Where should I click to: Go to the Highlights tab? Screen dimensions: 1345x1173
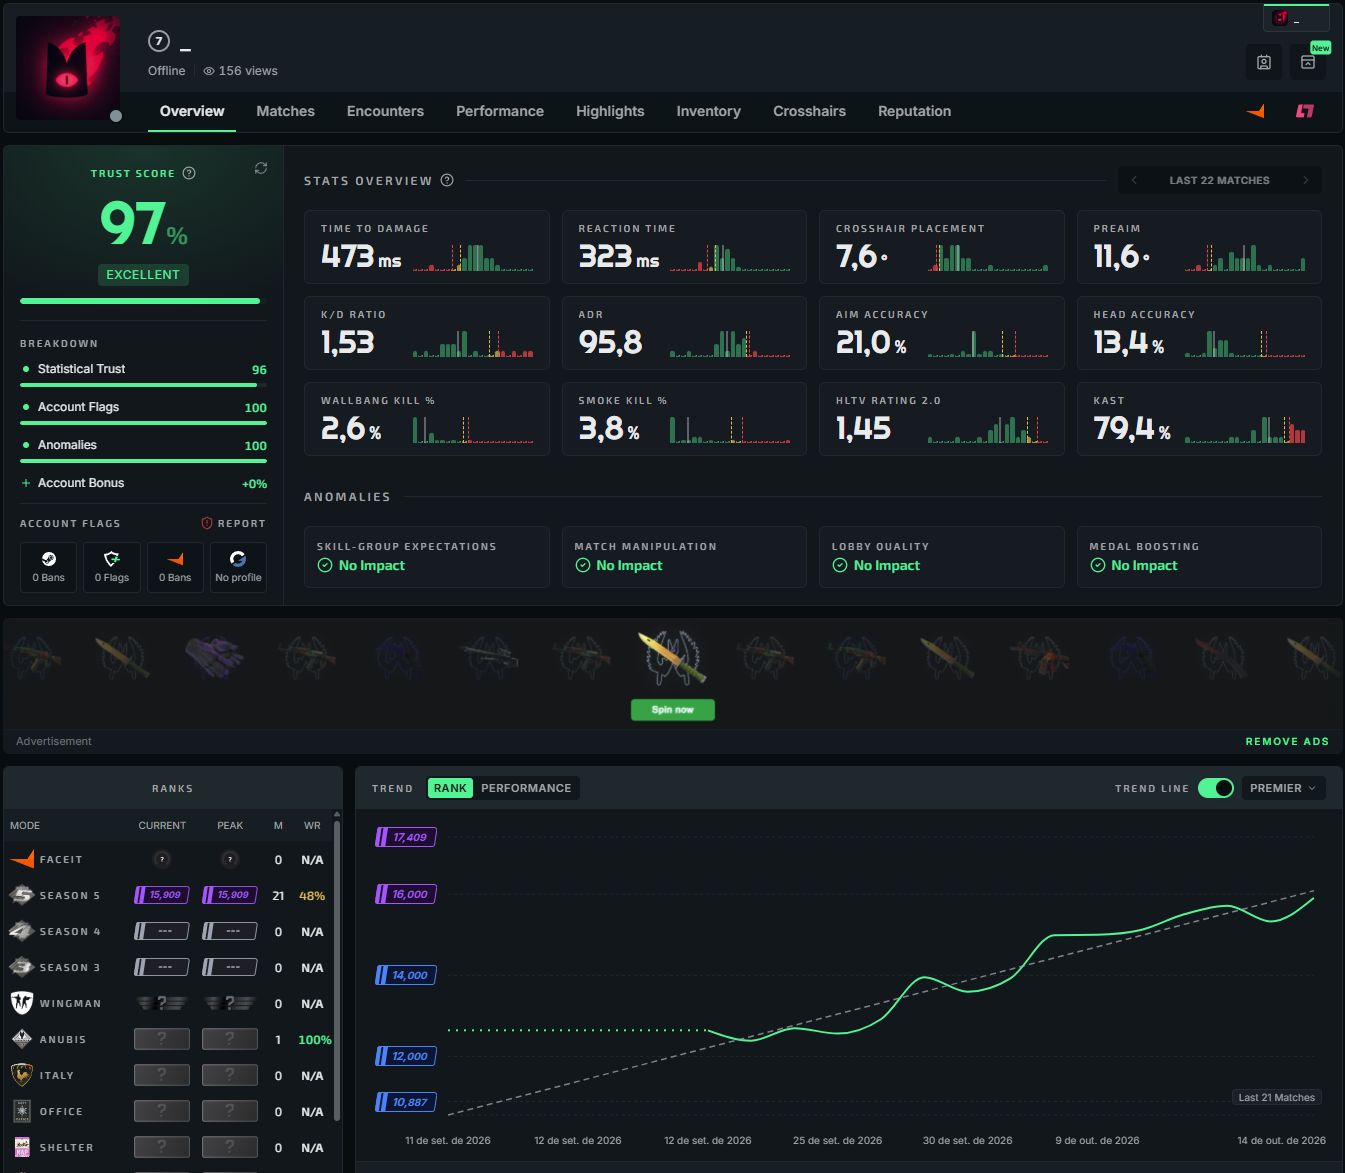pyautogui.click(x=610, y=111)
